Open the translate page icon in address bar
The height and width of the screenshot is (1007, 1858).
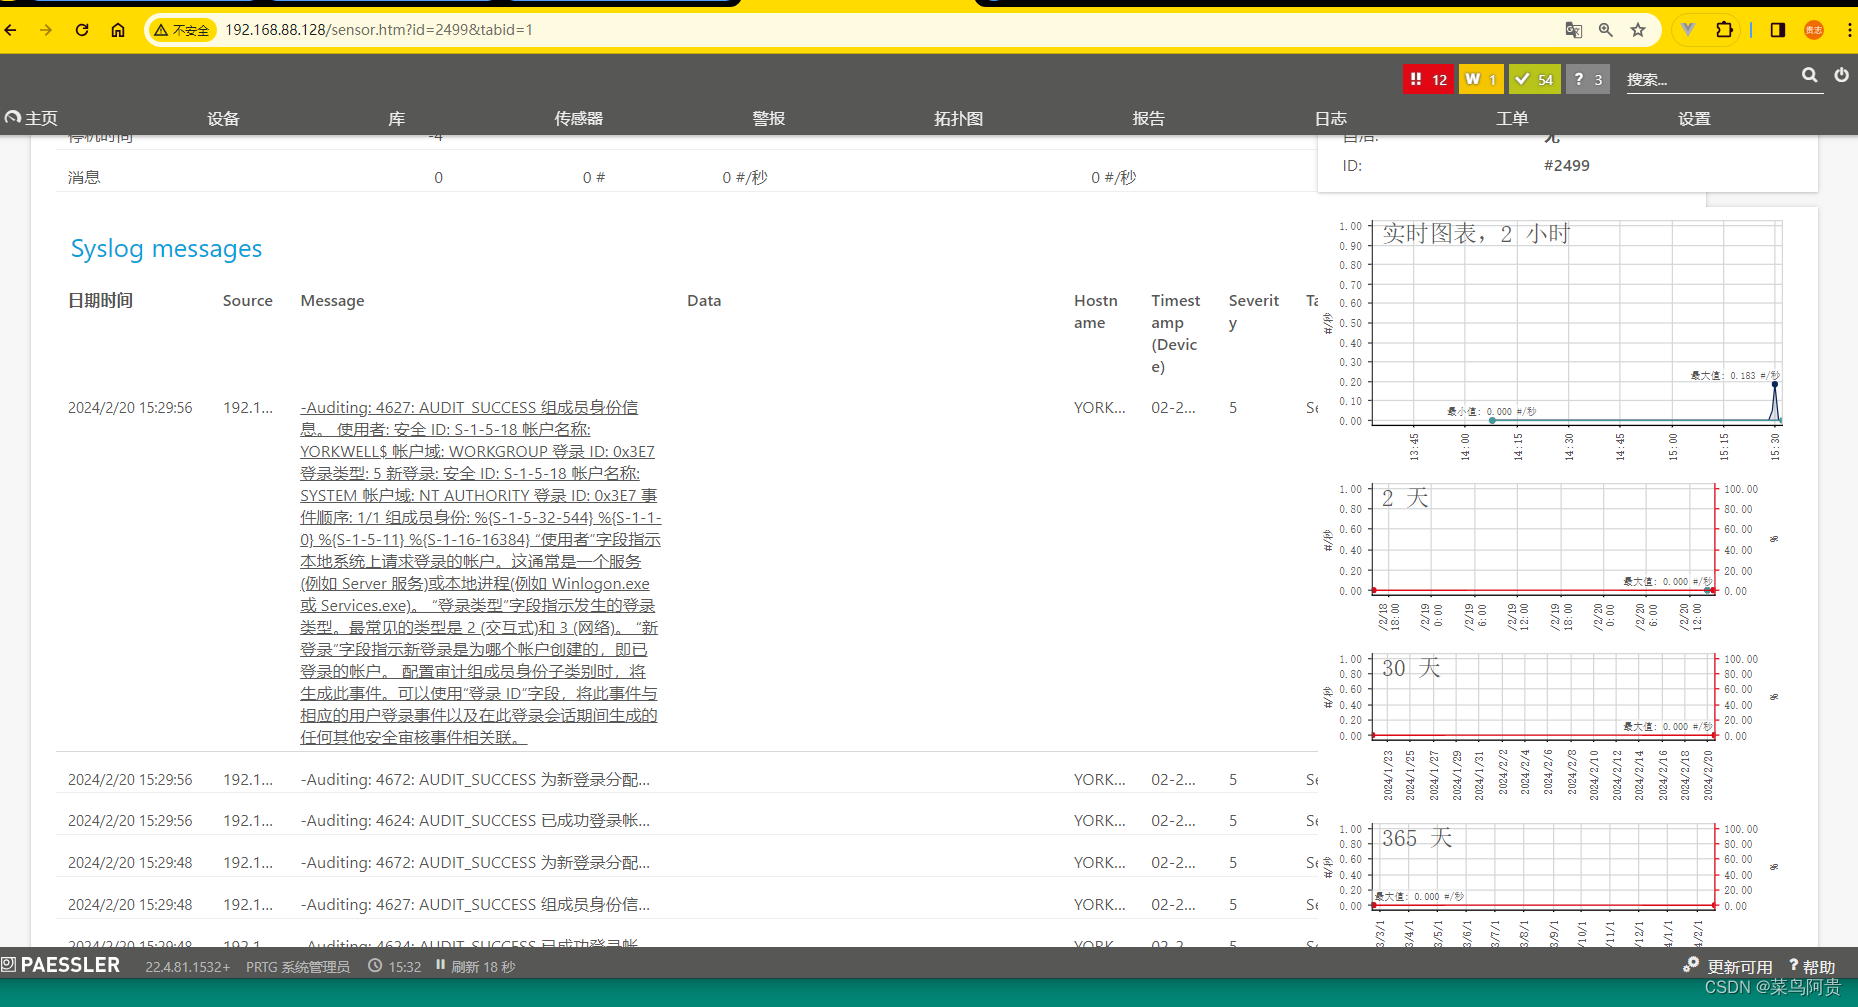[1573, 30]
